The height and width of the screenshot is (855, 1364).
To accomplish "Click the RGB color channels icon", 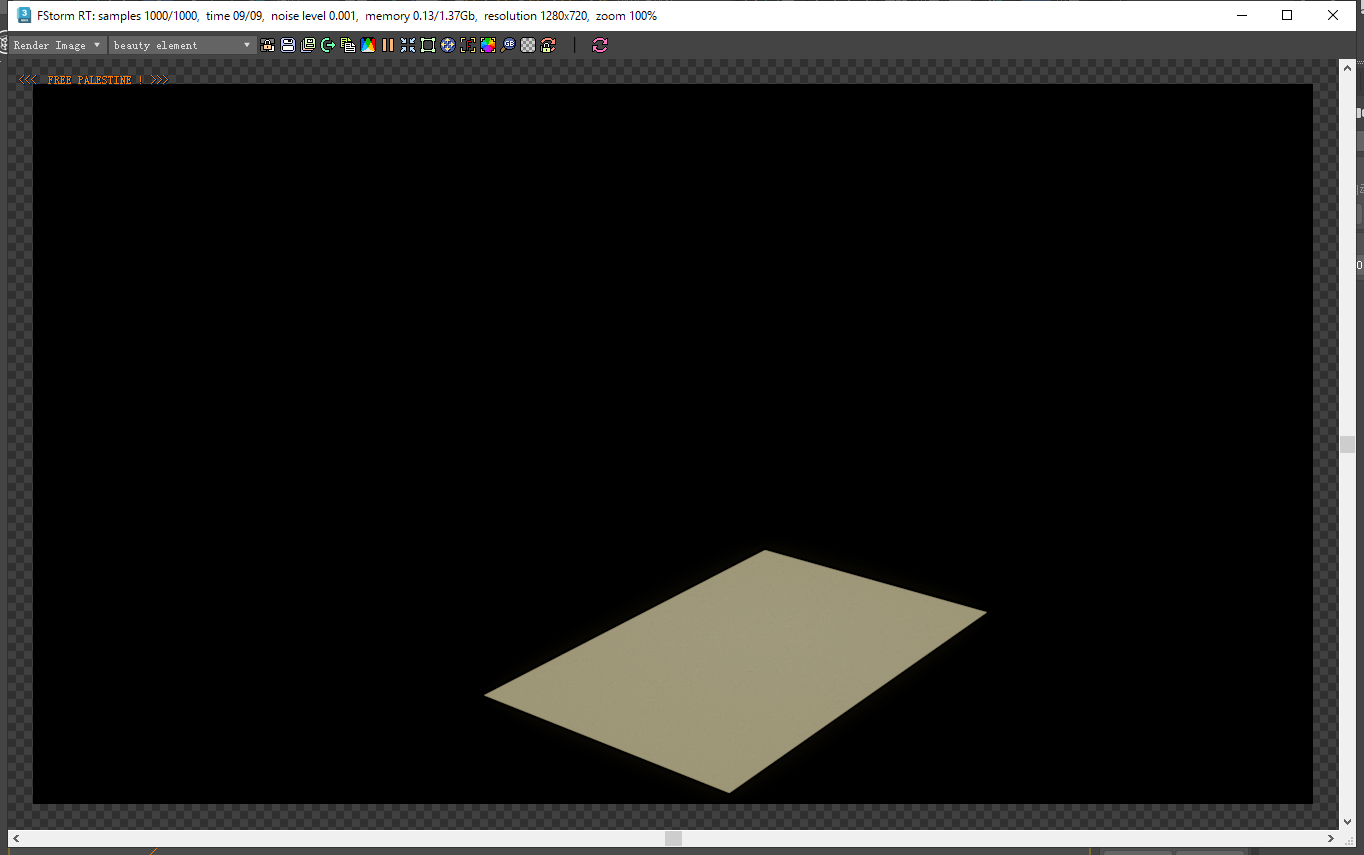I will (x=368, y=45).
